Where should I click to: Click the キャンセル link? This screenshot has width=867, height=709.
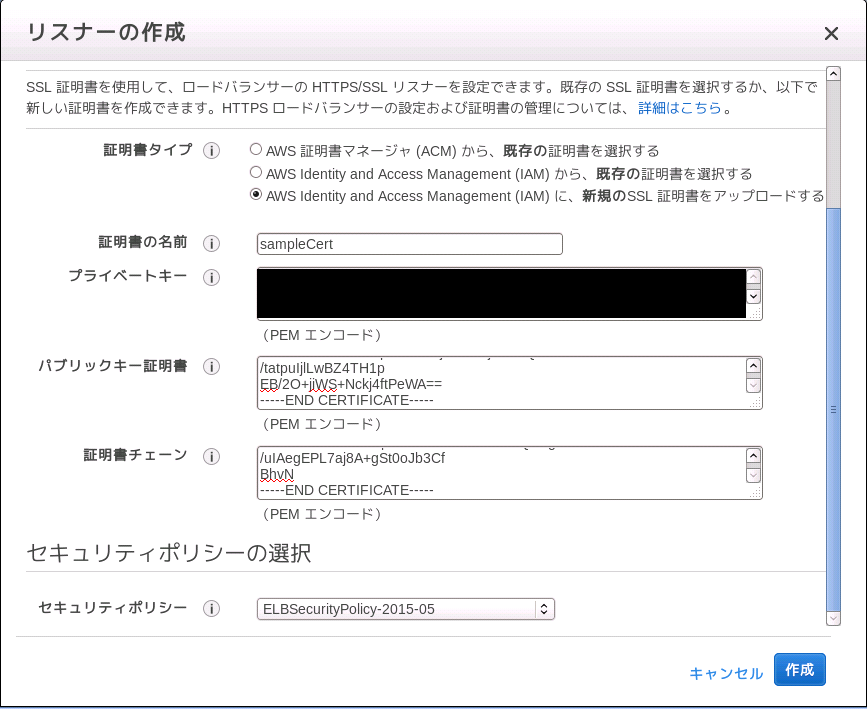726,673
